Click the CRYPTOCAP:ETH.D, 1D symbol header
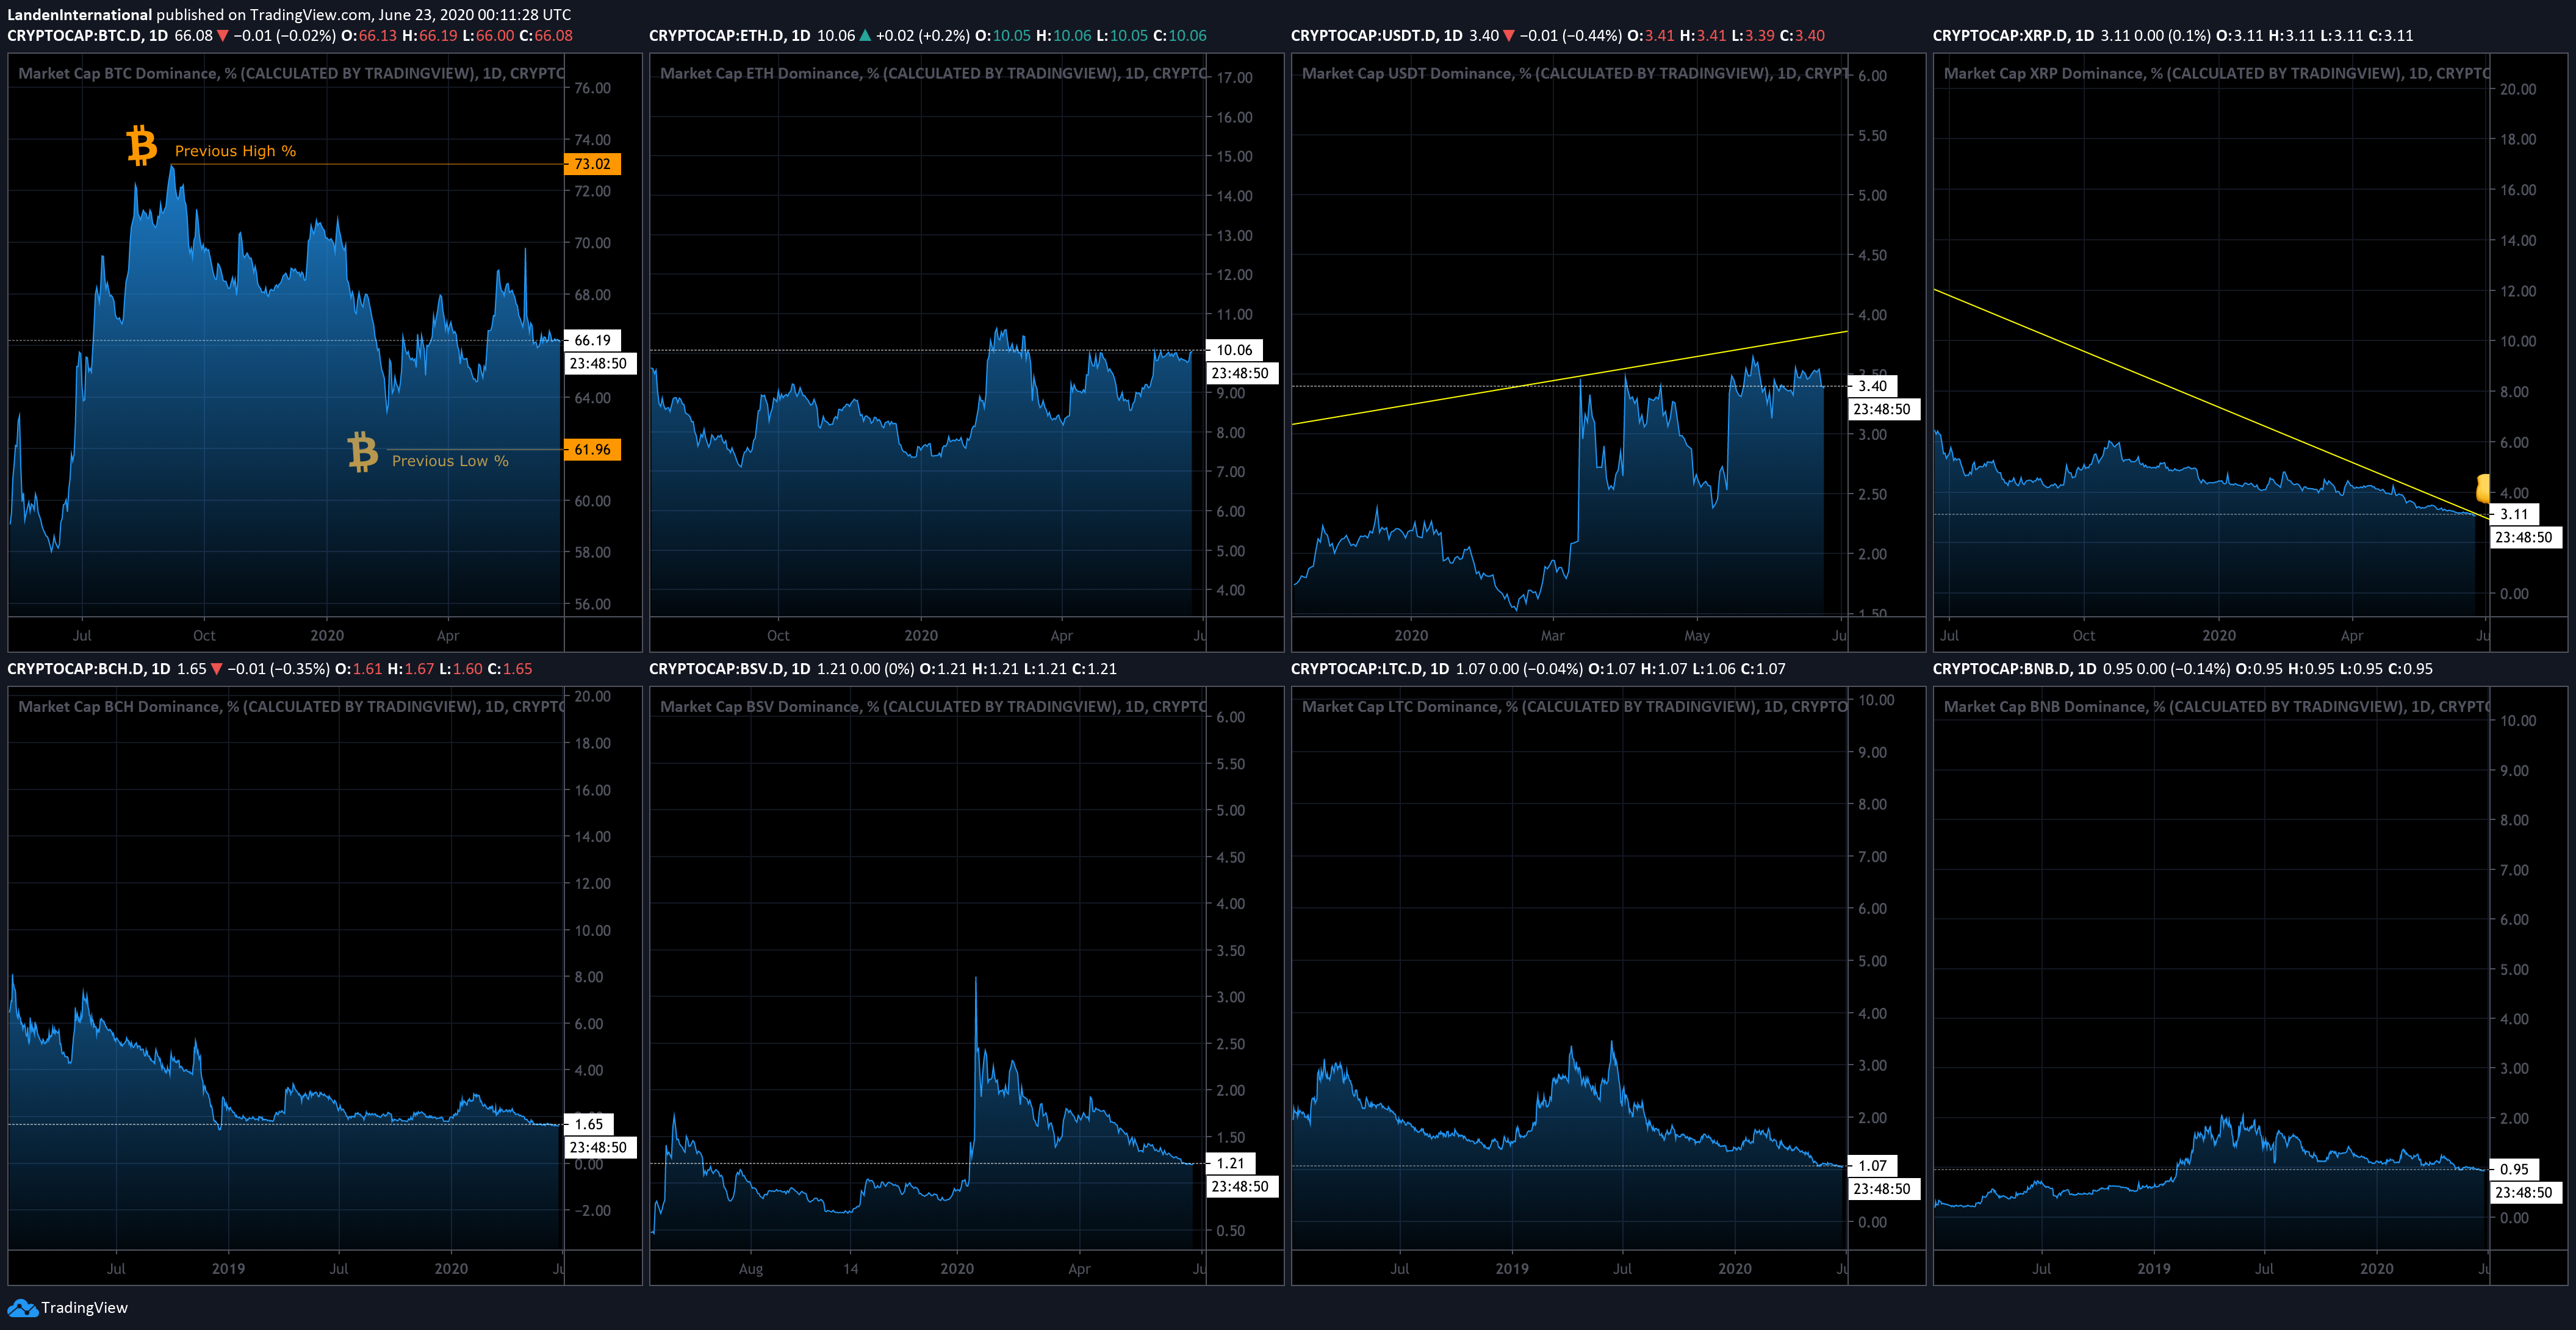 click(x=730, y=36)
